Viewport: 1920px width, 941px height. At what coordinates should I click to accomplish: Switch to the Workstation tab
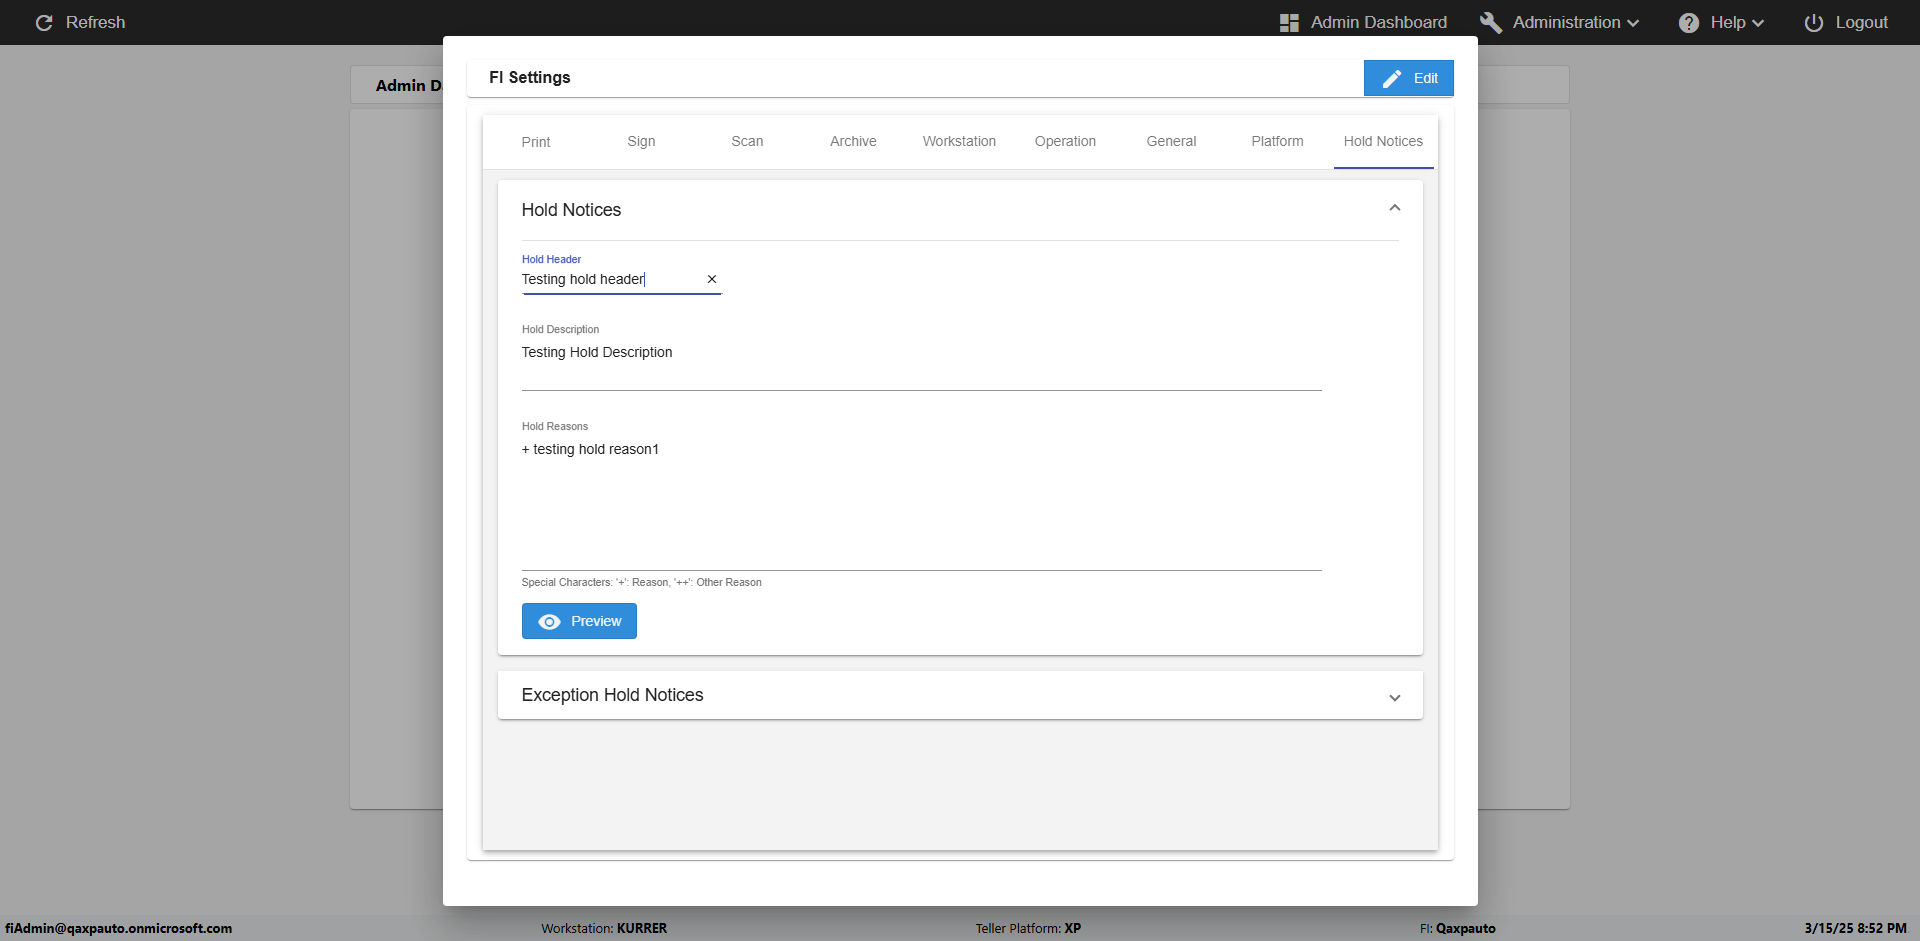pyautogui.click(x=959, y=142)
